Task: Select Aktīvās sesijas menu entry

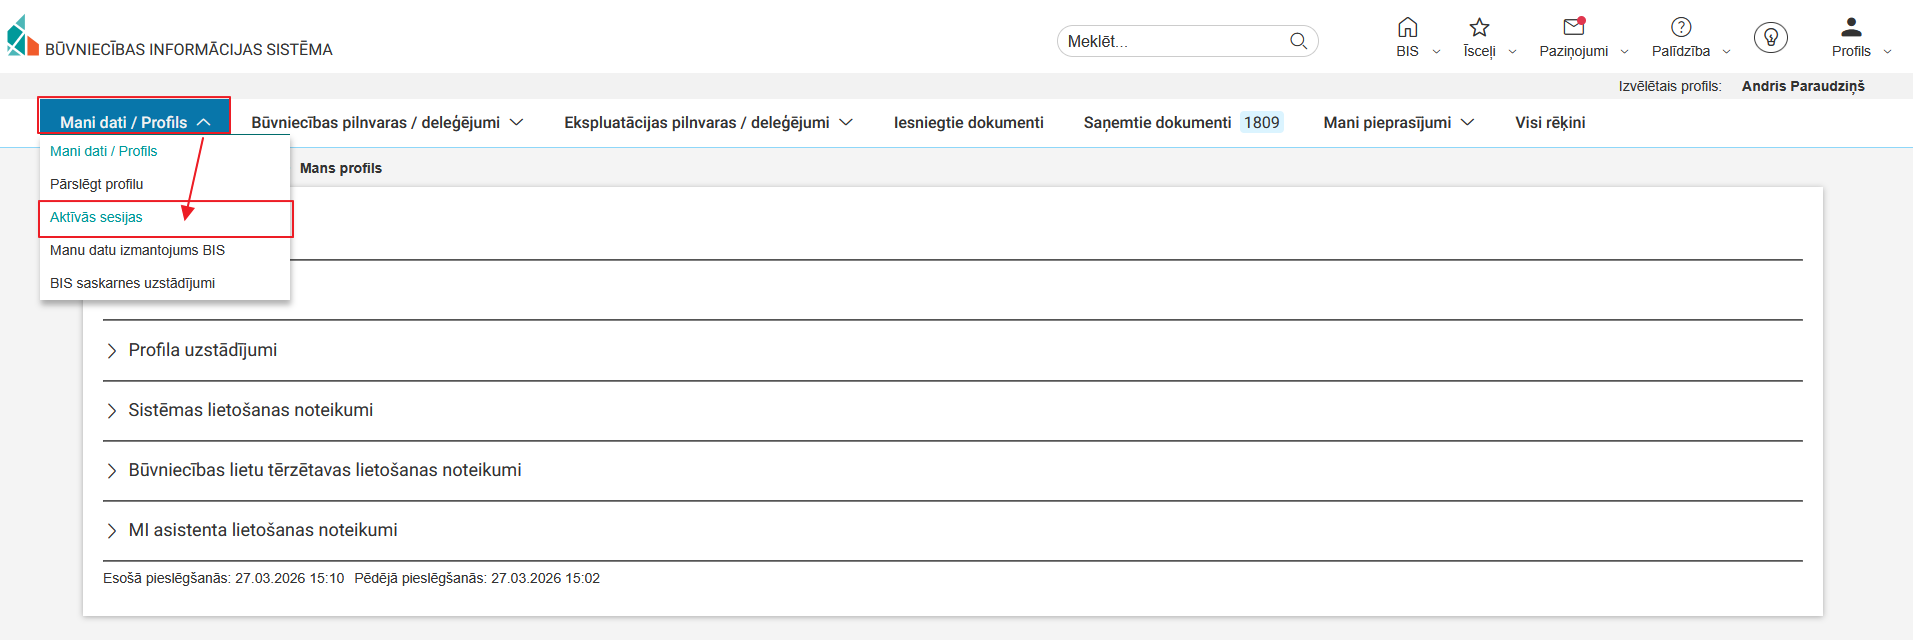Action: click(96, 217)
